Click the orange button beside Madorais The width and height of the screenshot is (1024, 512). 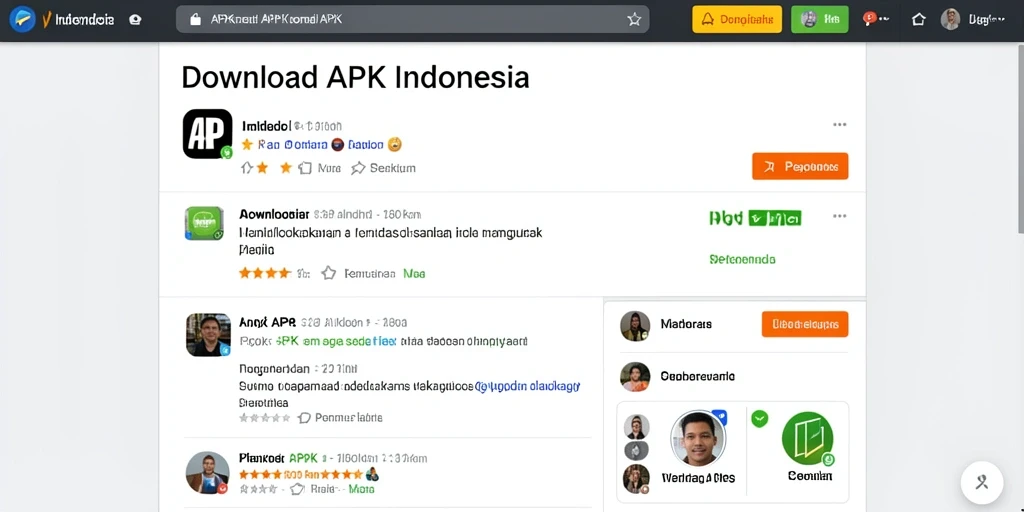[805, 324]
